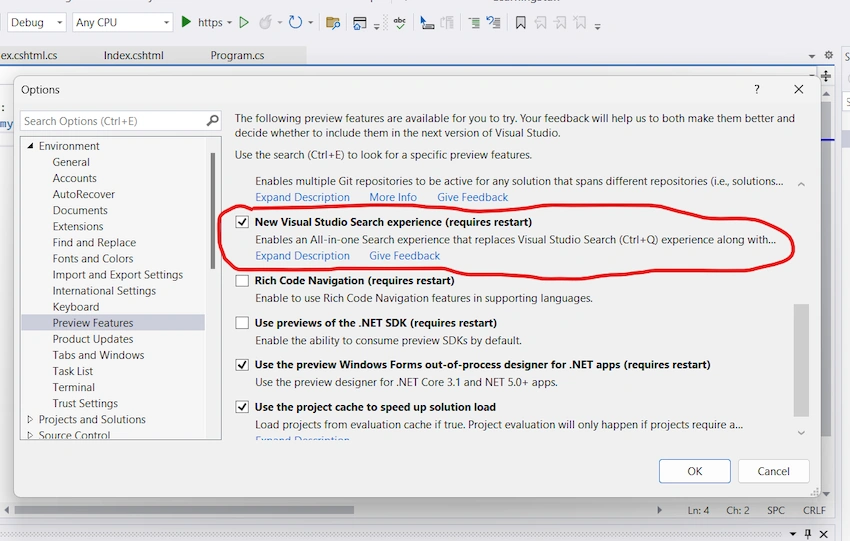Viewport: 850px width, 541px height.
Task: Toggle the bookmark icon in toolbar
Action: tap(520, 23)
